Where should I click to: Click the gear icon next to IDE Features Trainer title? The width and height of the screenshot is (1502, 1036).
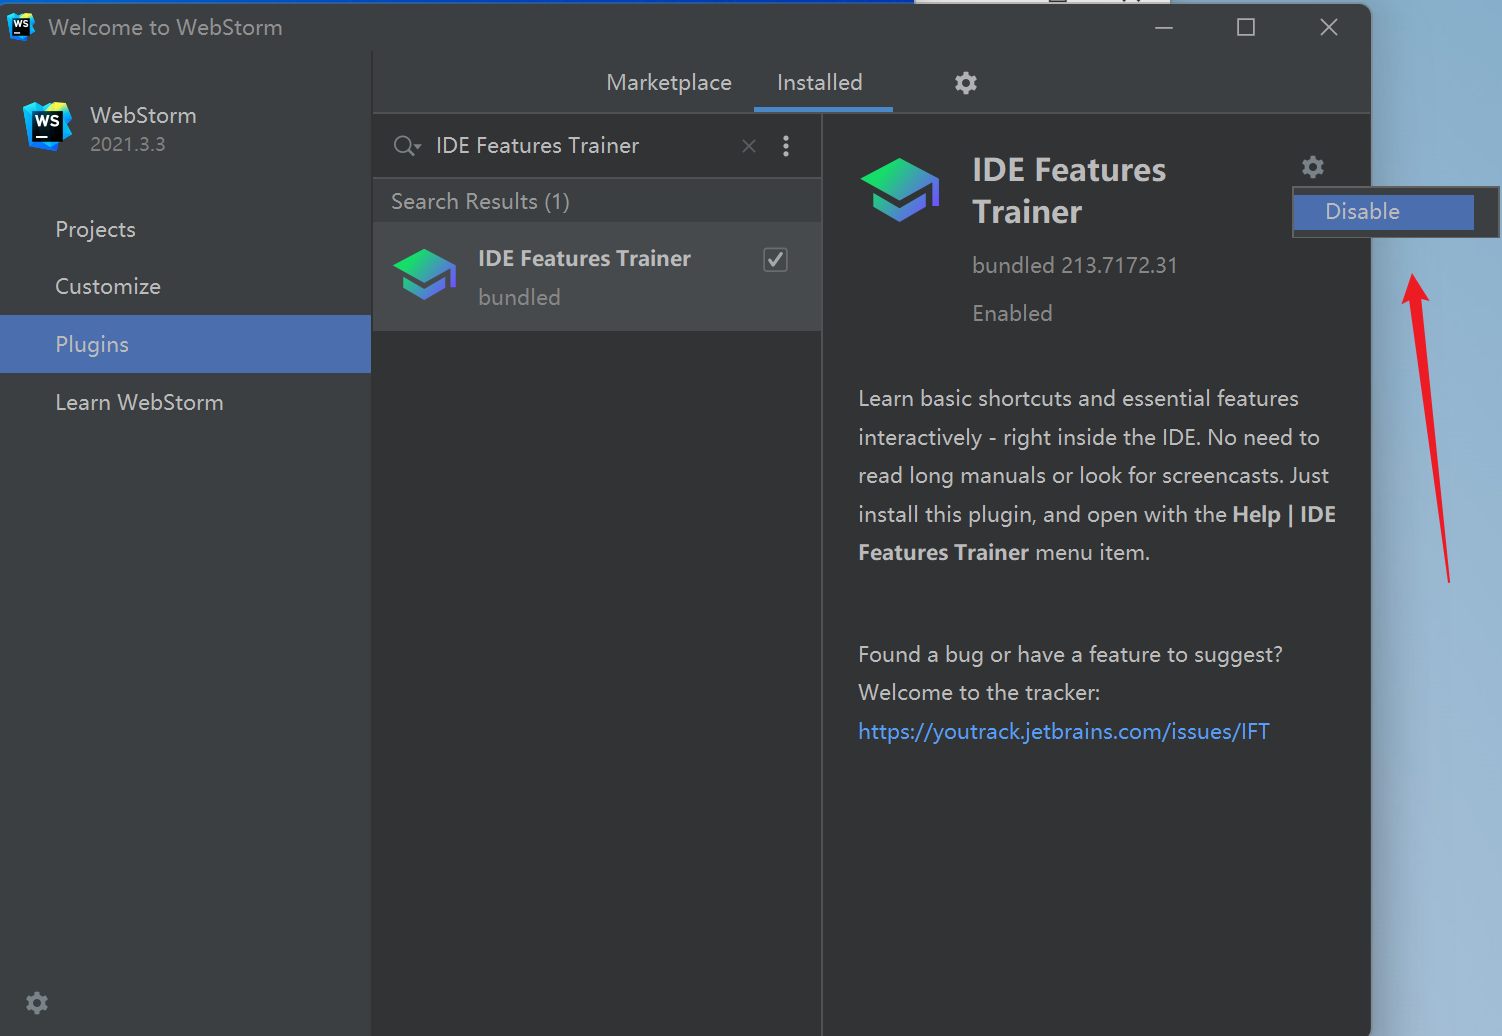pos(1313,167)
